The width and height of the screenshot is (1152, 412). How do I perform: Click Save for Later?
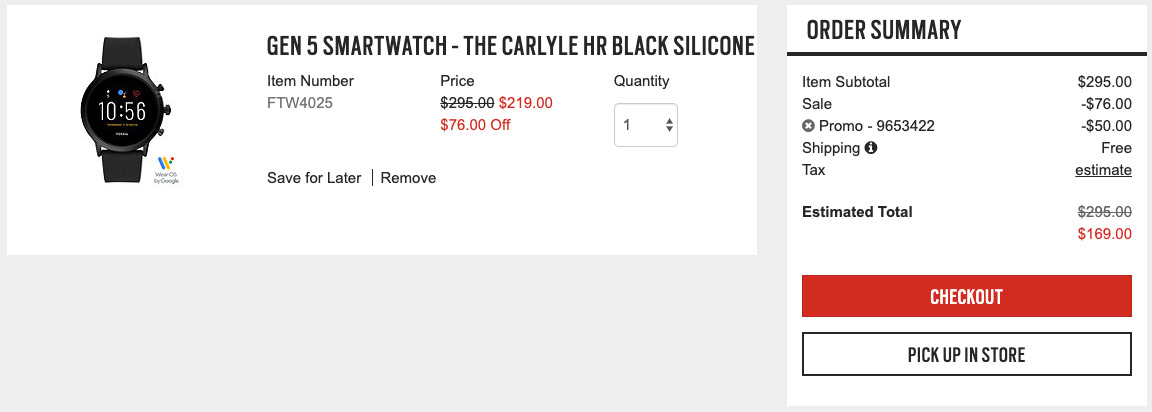point(314,178)
